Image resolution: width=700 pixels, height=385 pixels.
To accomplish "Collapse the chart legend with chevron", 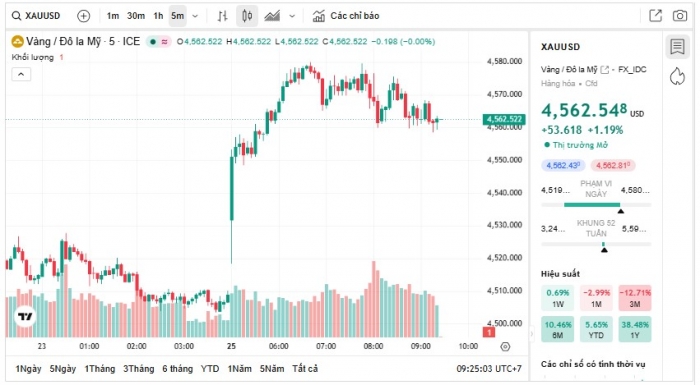I will pos(21,75).
